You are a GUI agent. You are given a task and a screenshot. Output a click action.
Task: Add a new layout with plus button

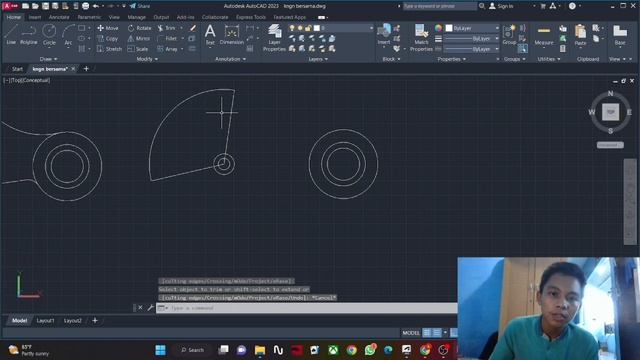point(95,321)
